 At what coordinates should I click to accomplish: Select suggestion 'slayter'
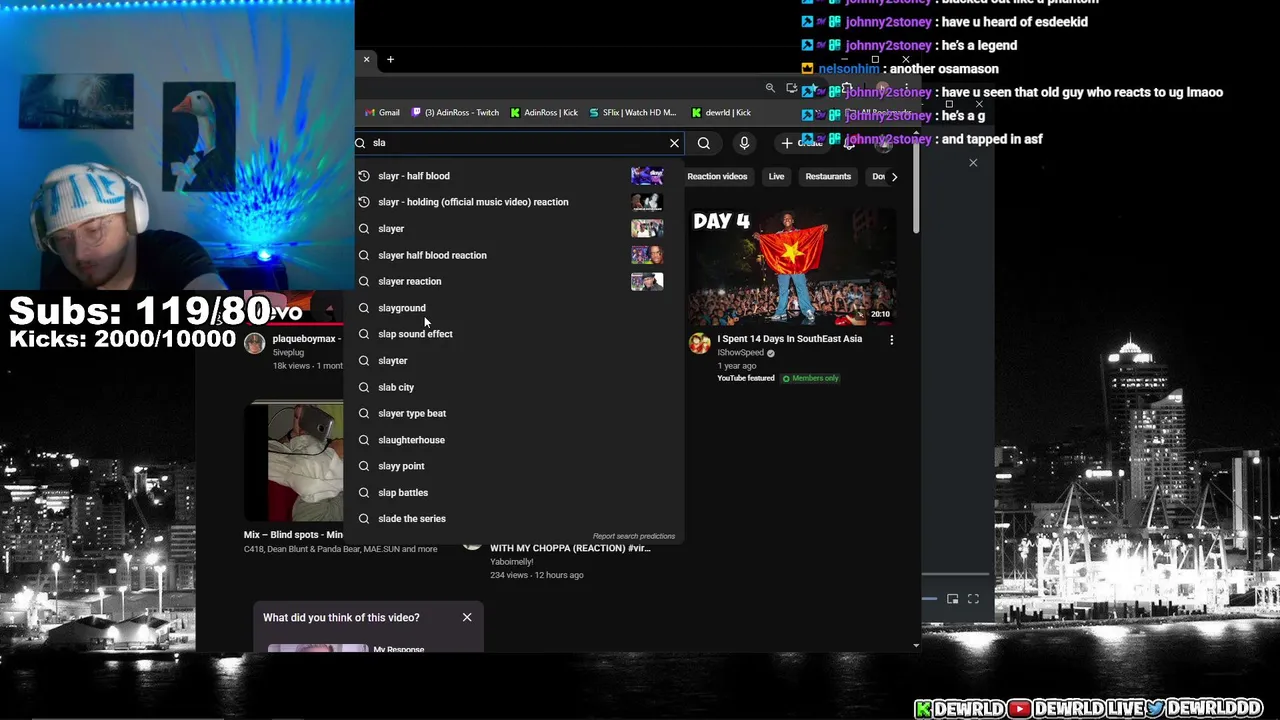point(514,361)
